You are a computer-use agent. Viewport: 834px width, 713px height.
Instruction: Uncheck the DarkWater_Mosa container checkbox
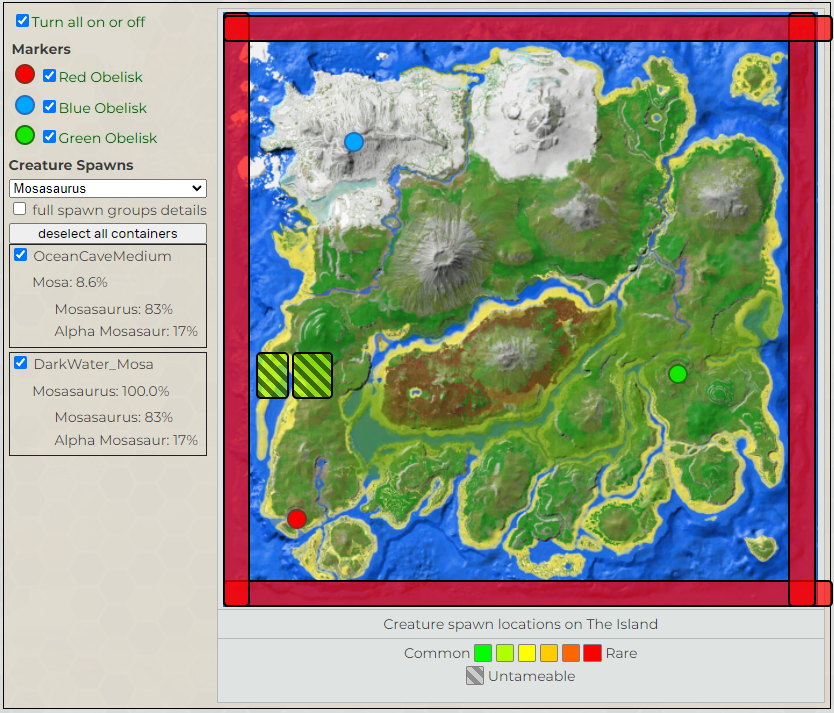tap(21, 363)
